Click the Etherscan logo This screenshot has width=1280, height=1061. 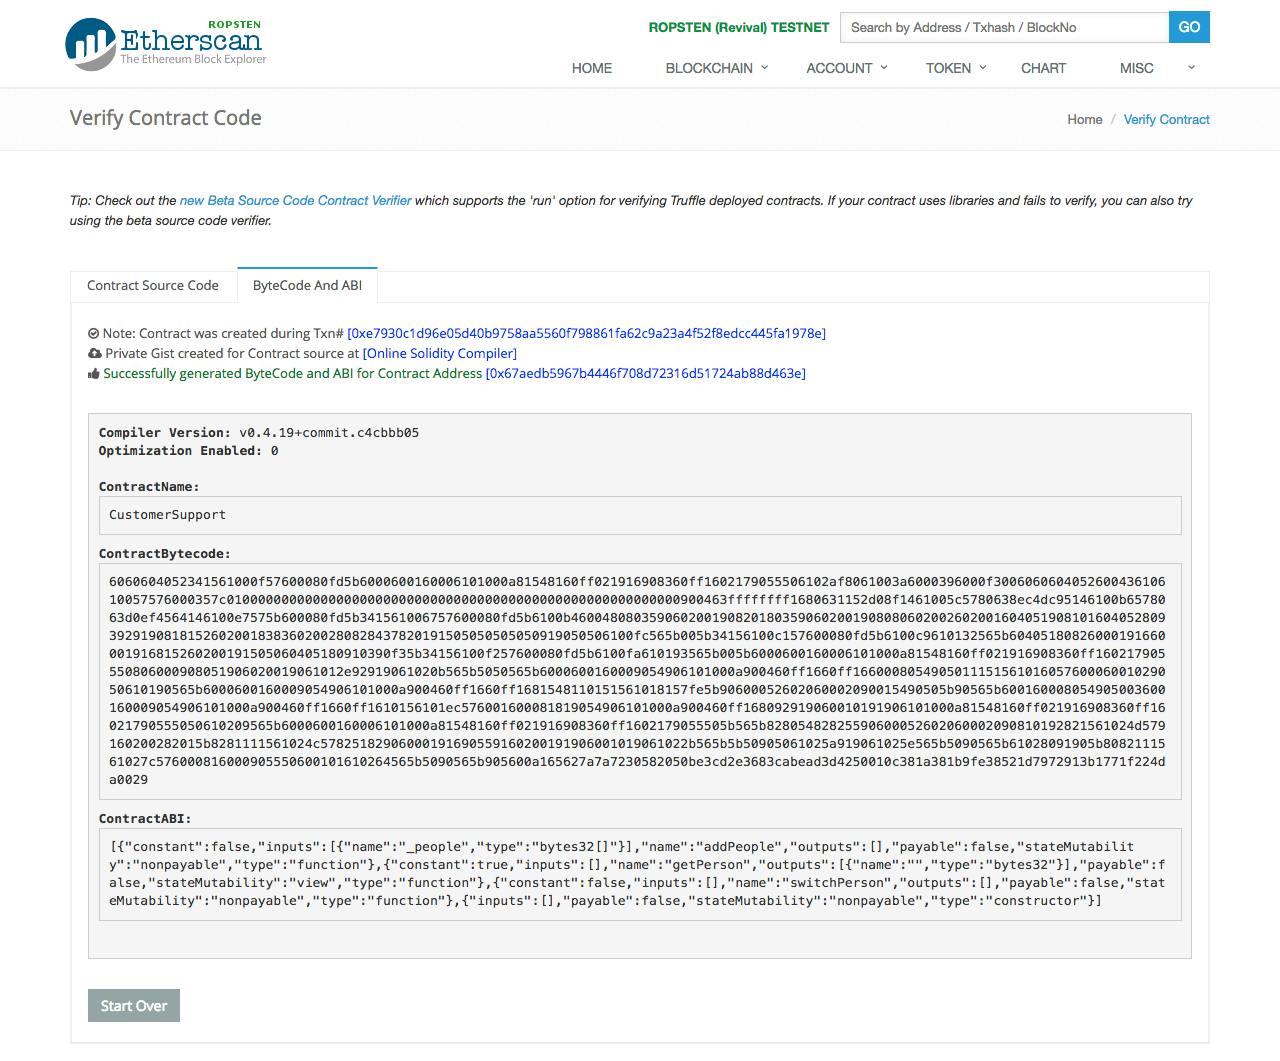tap(166, 44)
